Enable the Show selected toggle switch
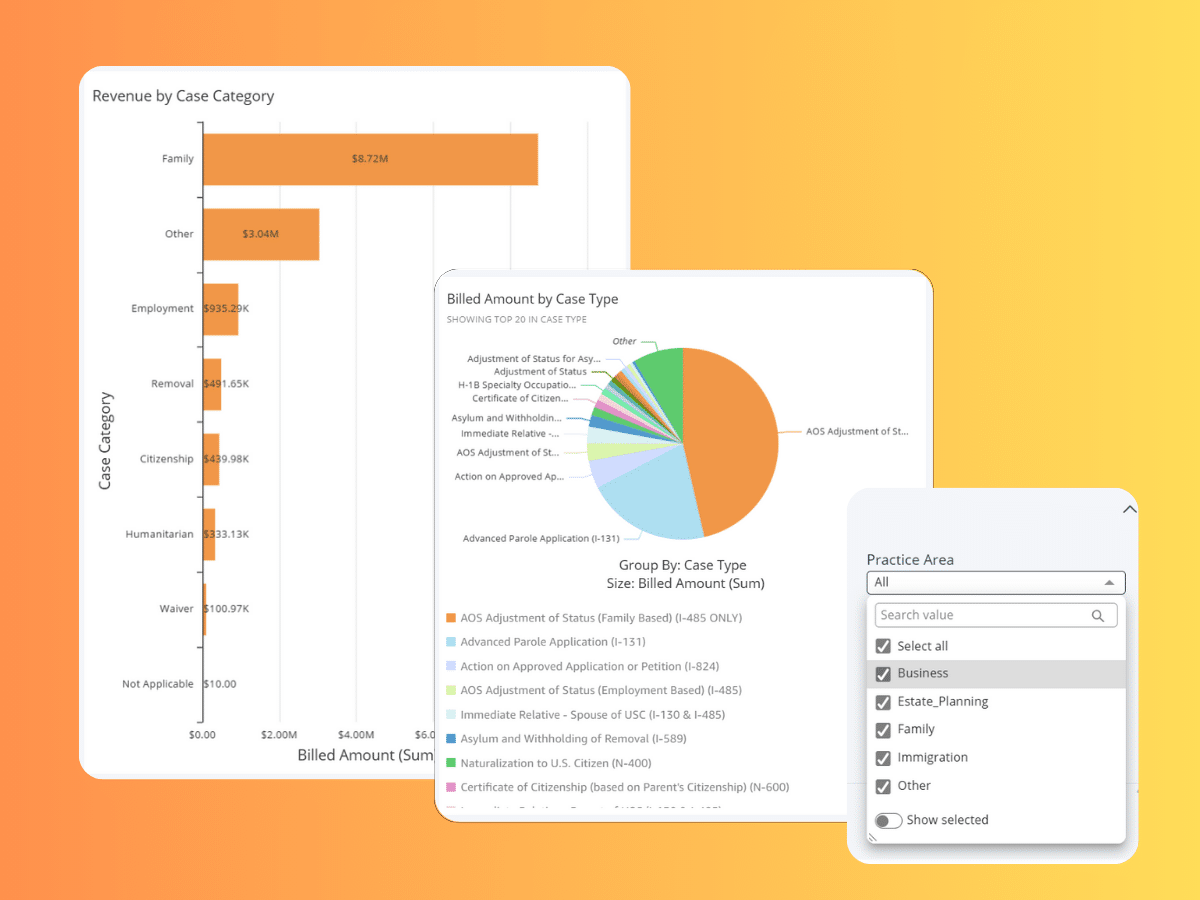 pyautogui.click(x=888, y=820)
